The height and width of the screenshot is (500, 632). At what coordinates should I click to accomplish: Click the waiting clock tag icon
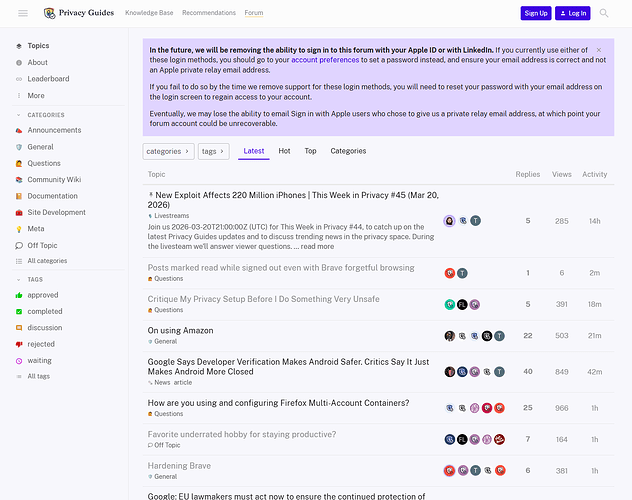pyautogui.click(x=19, y=361)
